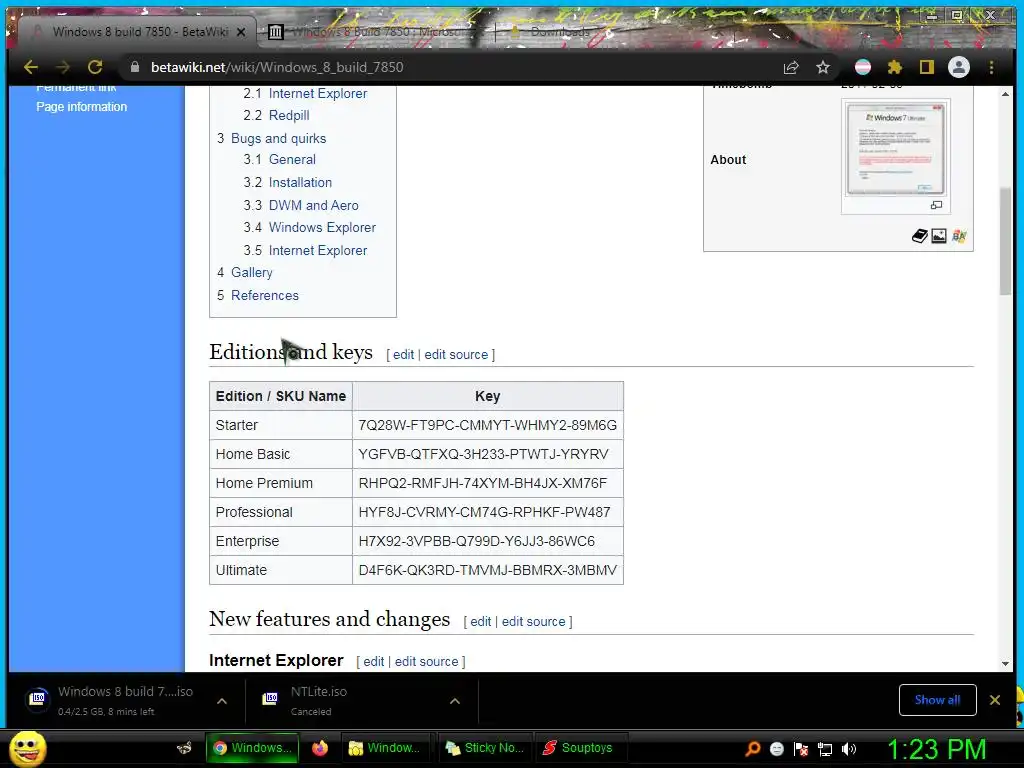Click edit source next to Editions and keys

click(456, 355)
